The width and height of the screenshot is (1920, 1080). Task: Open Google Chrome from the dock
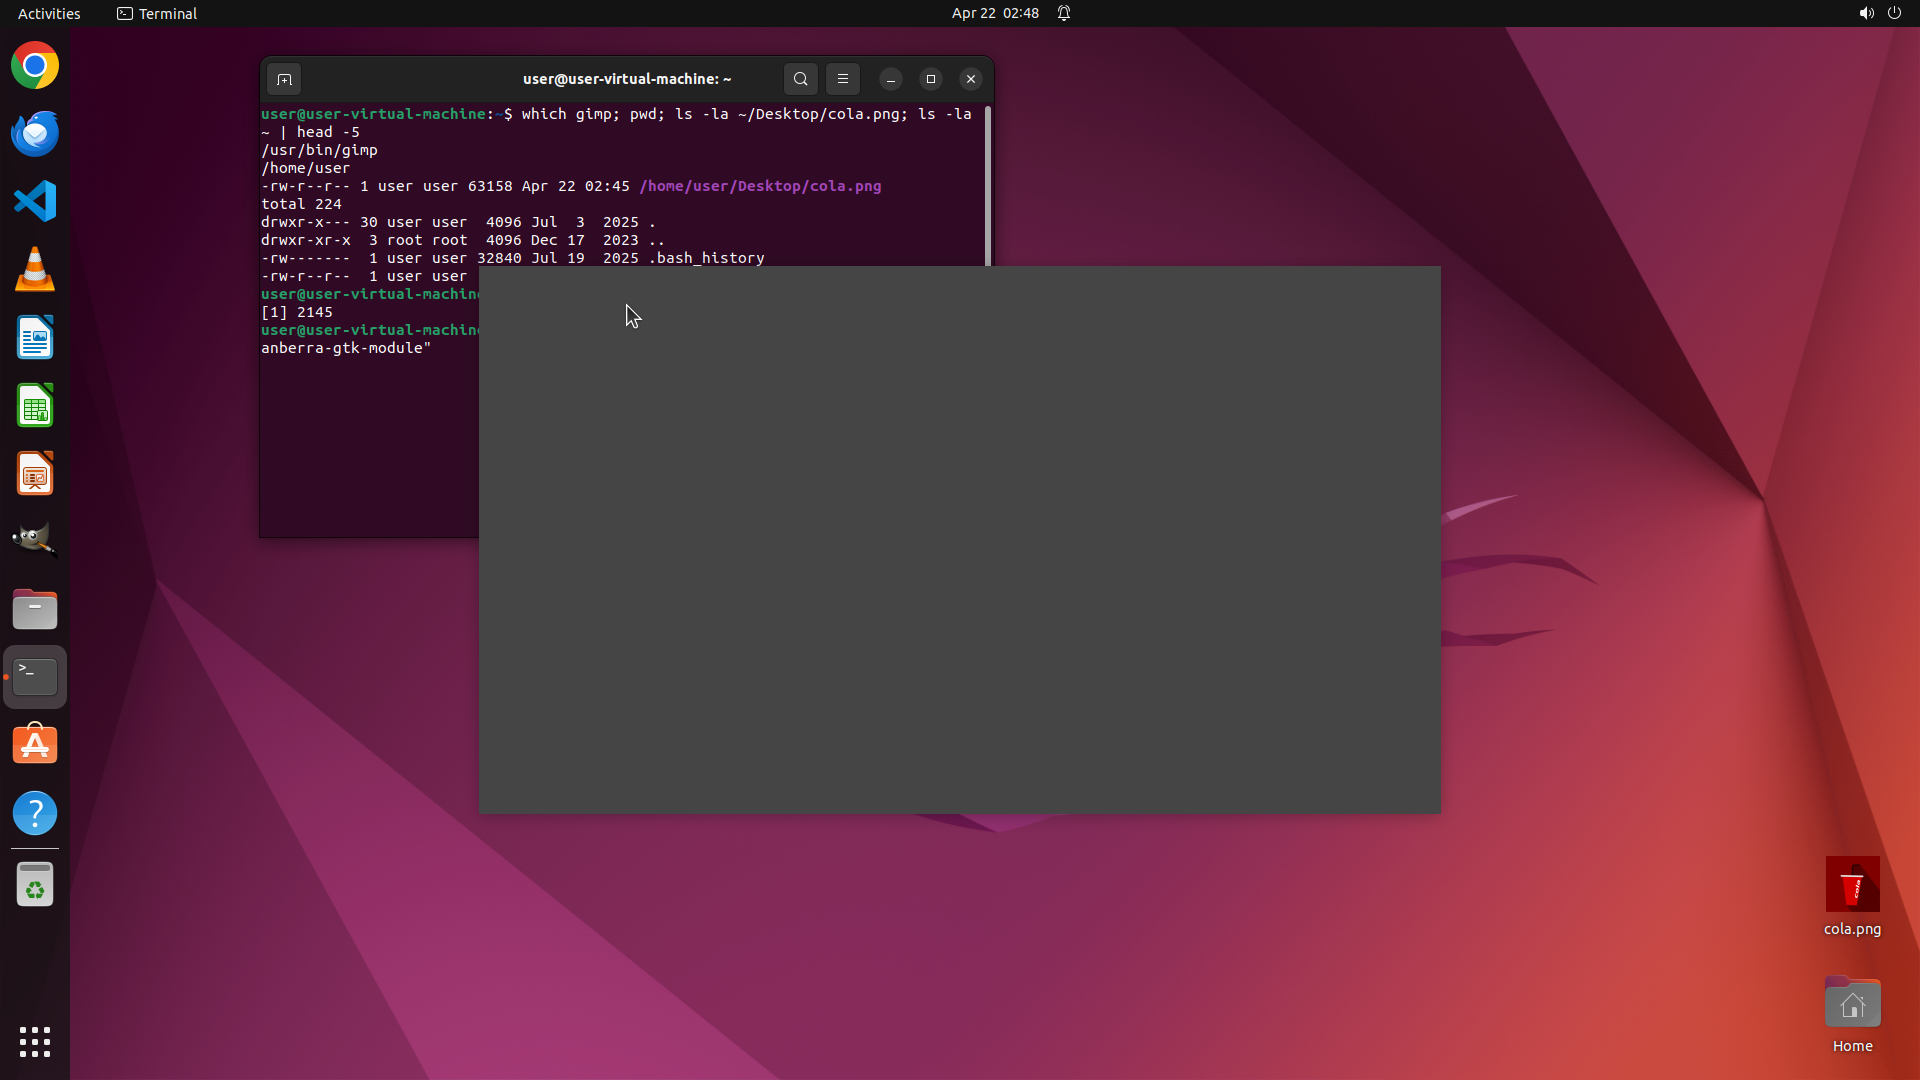[35, 66]
